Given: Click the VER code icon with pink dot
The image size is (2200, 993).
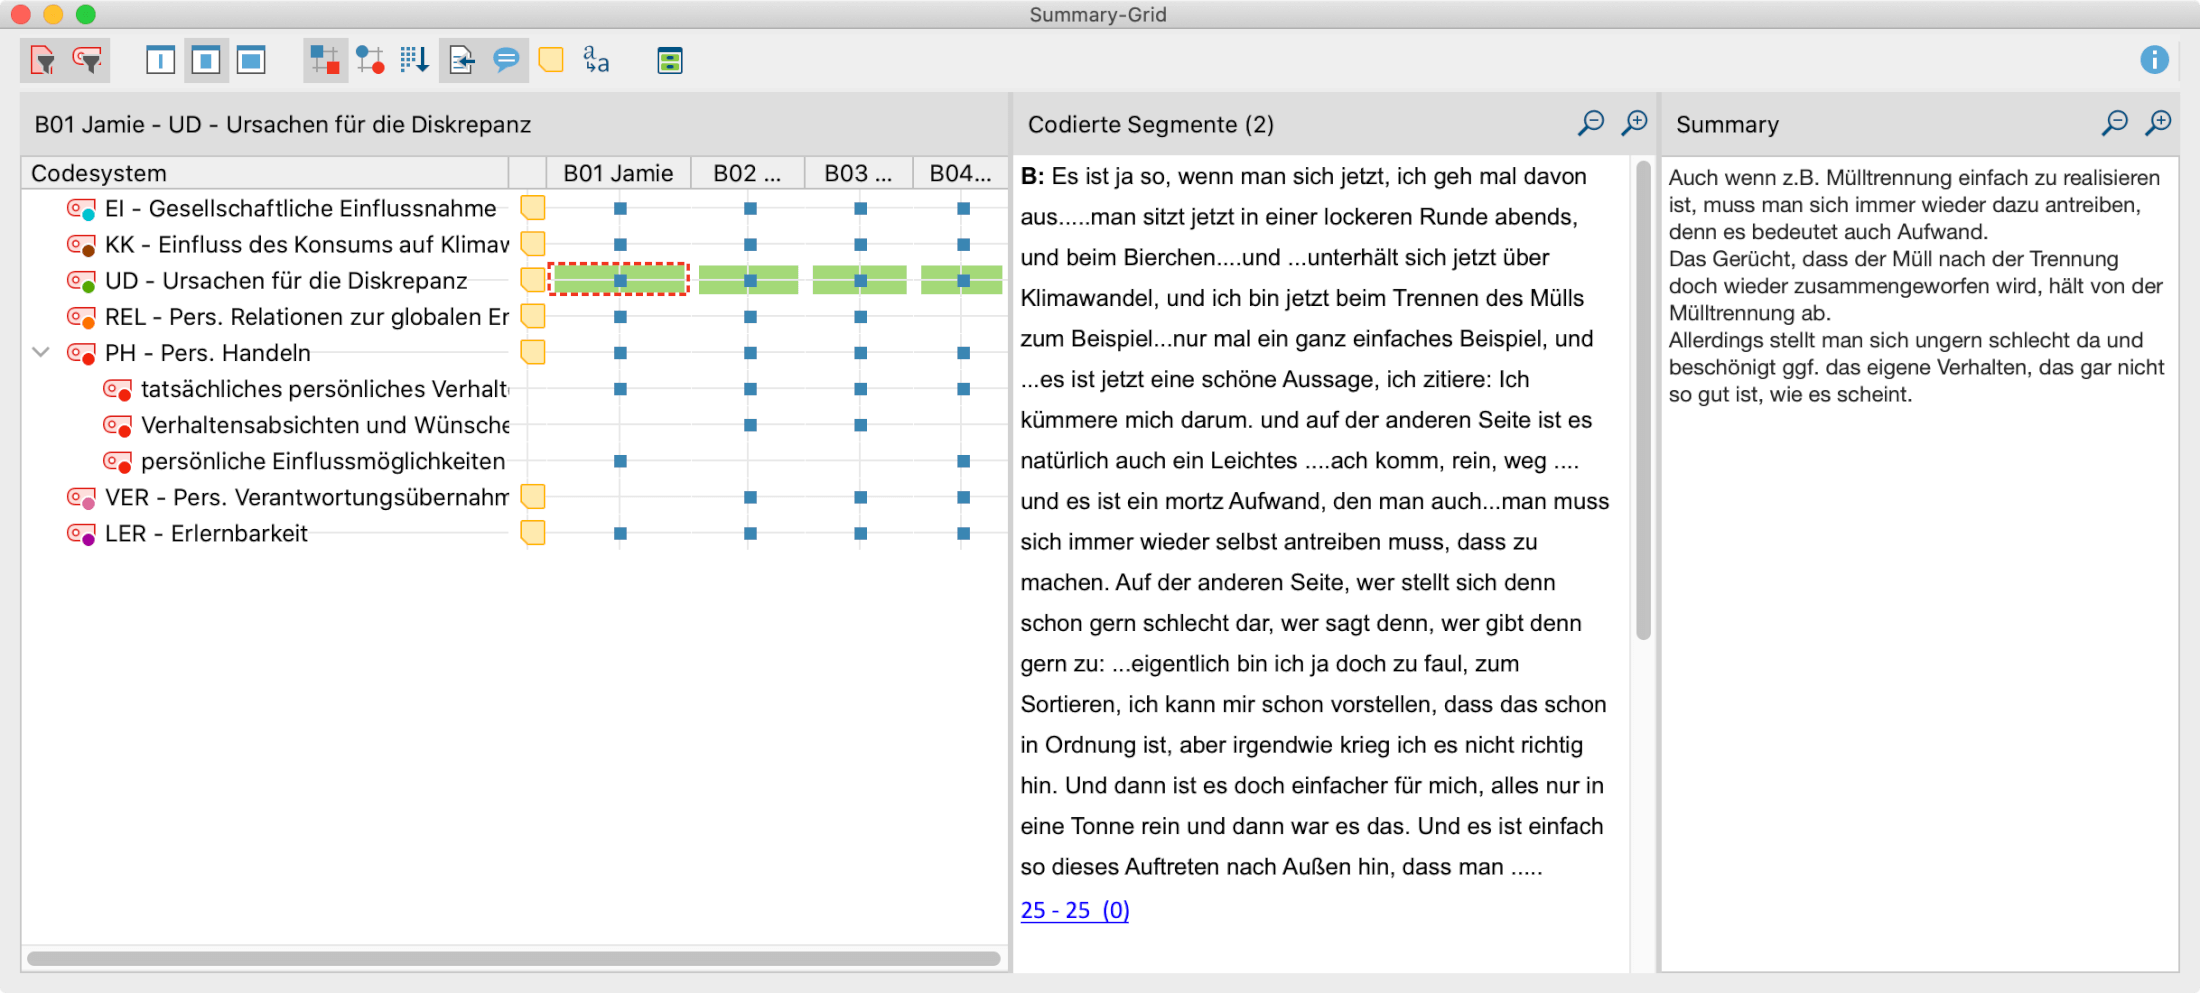Looking at the screenshot, I should click(81, 497).
